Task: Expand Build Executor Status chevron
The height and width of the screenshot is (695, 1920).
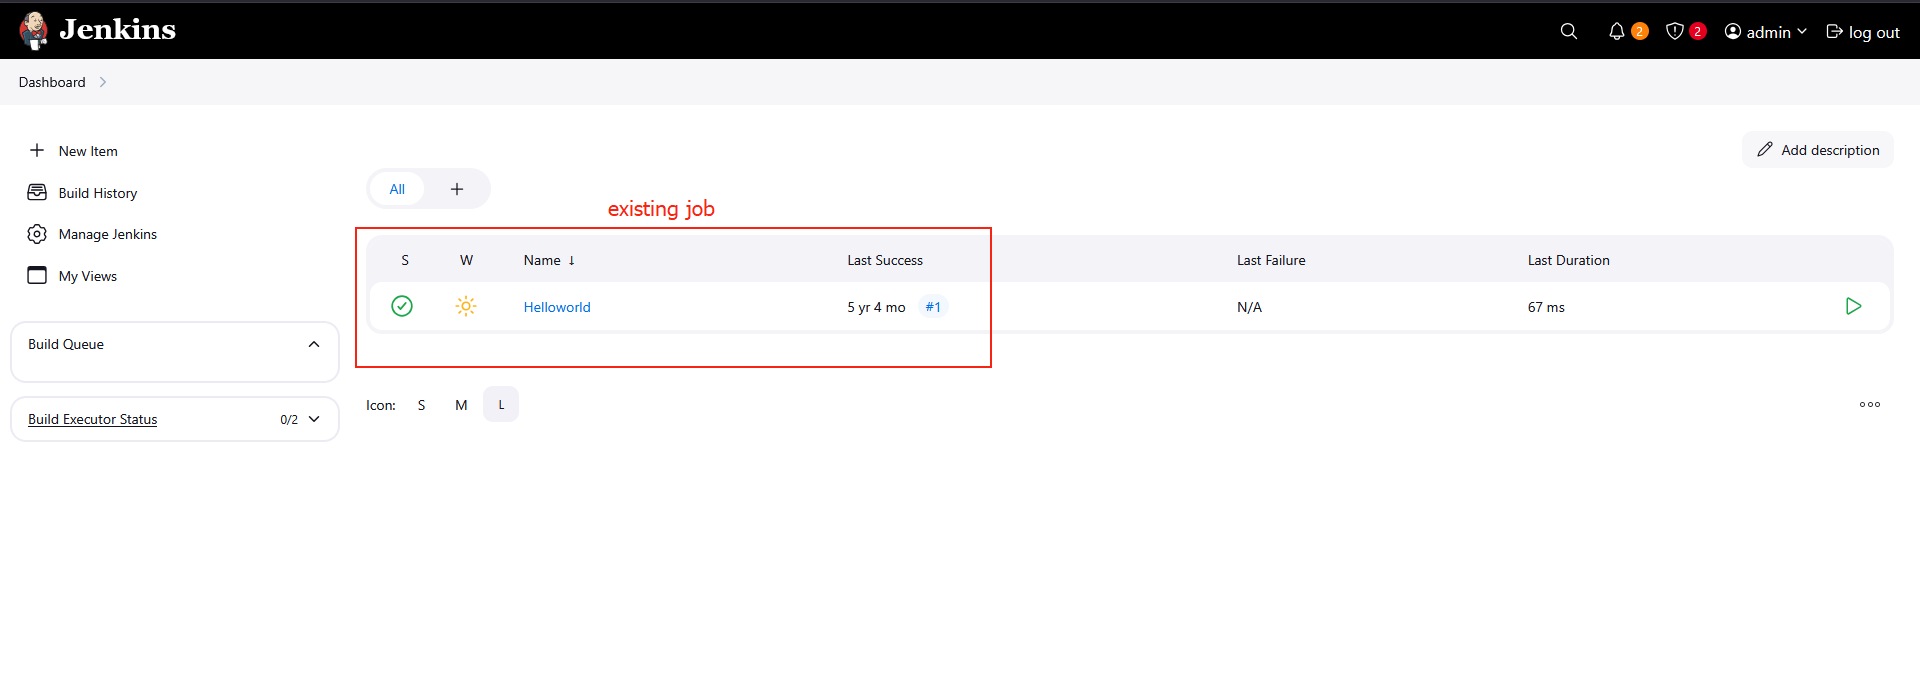Action: click(x=314, y=419)
